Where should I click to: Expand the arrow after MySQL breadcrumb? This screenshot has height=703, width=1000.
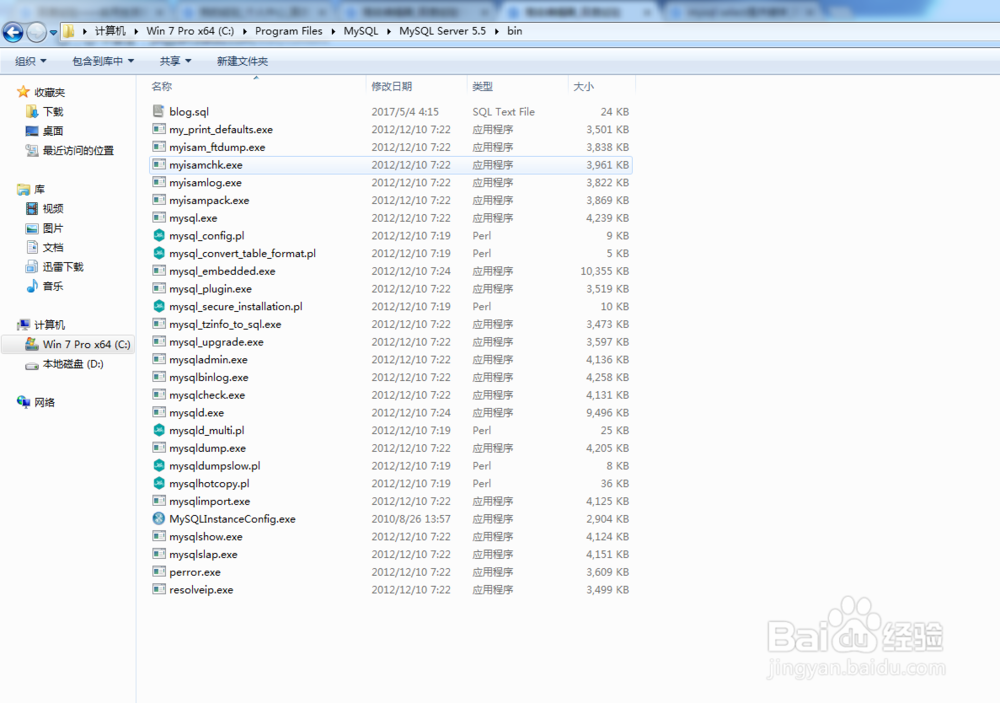388,31
